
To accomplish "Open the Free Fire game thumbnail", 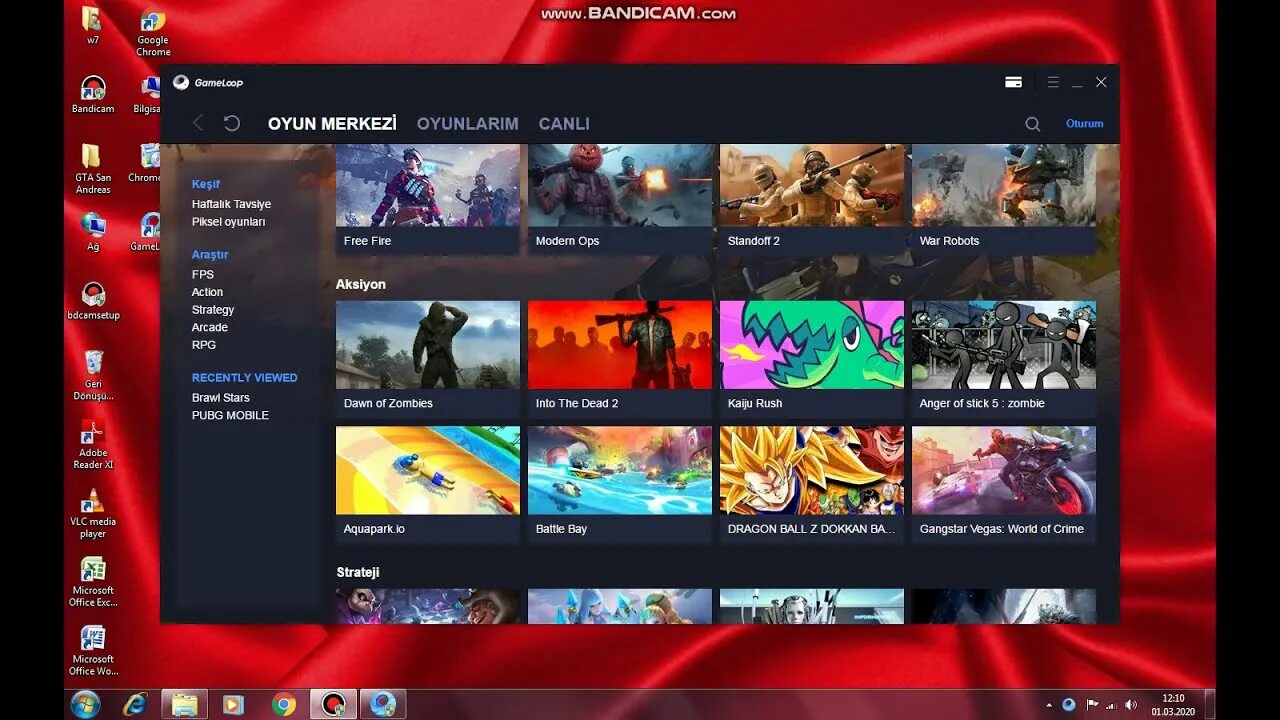I will [428, 195].
